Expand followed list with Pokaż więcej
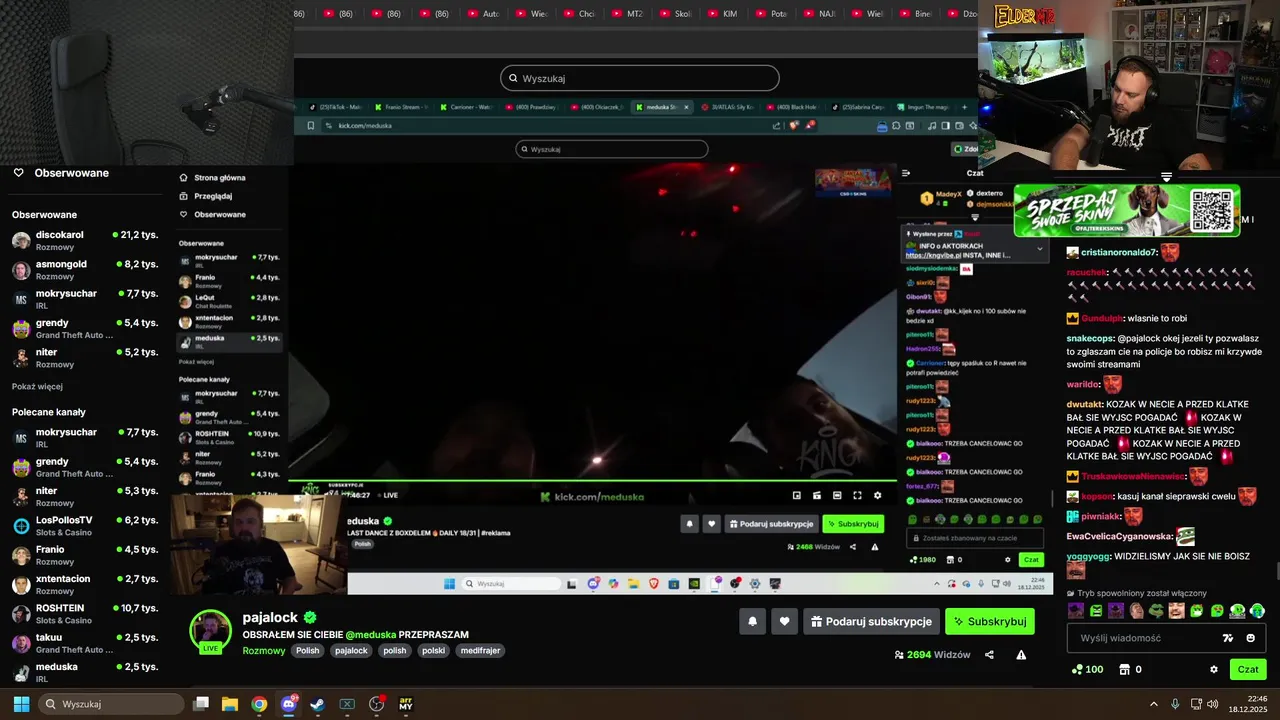The image size is (1280, 720). click(37, 386)
